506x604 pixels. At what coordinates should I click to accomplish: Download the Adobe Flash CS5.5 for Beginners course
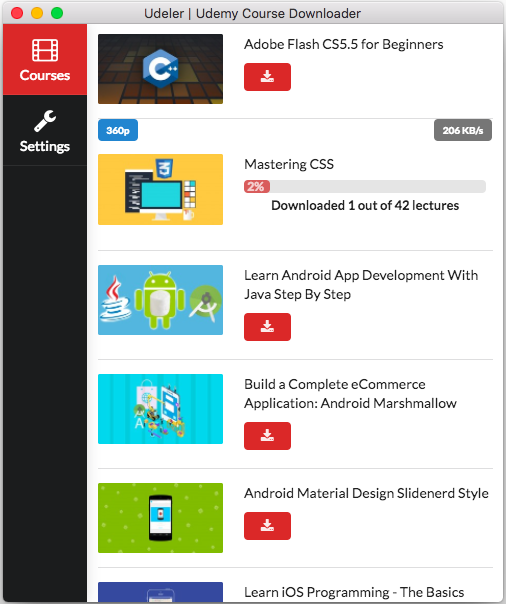pos(267,77)
